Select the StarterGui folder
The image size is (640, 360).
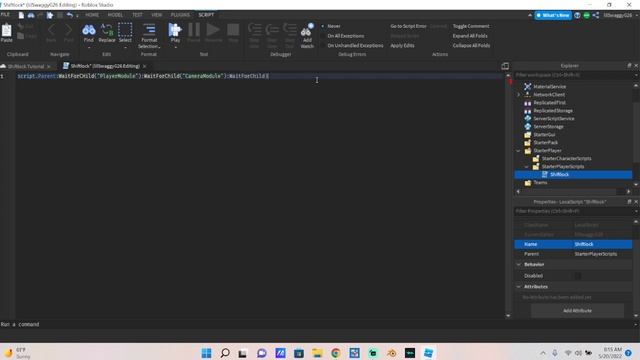544,135
